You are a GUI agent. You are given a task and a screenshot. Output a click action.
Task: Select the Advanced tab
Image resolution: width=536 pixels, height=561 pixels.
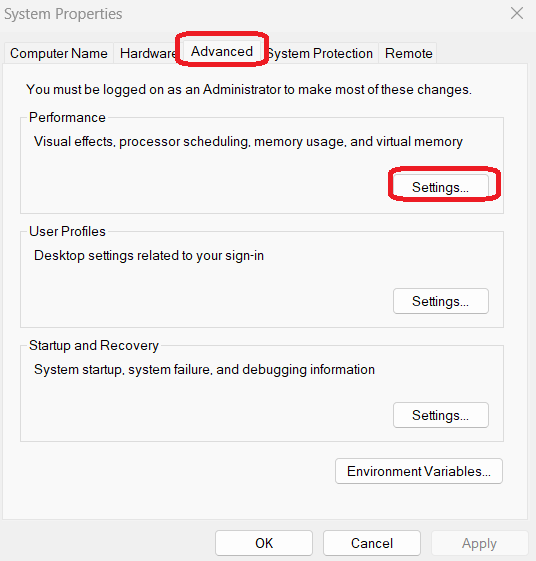pos(222,52)
